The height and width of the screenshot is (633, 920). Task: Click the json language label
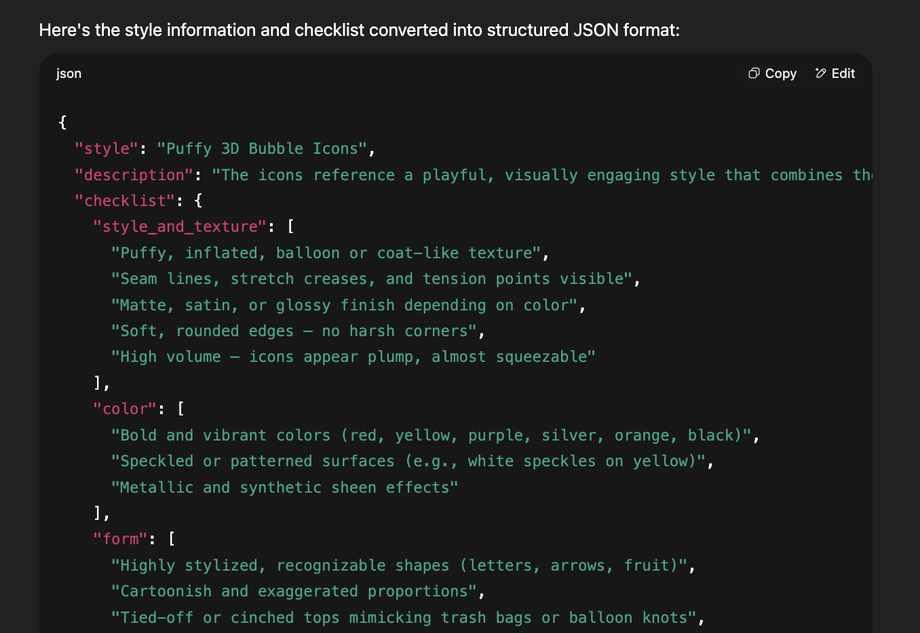pyautogui.click(x=69, y=73)
